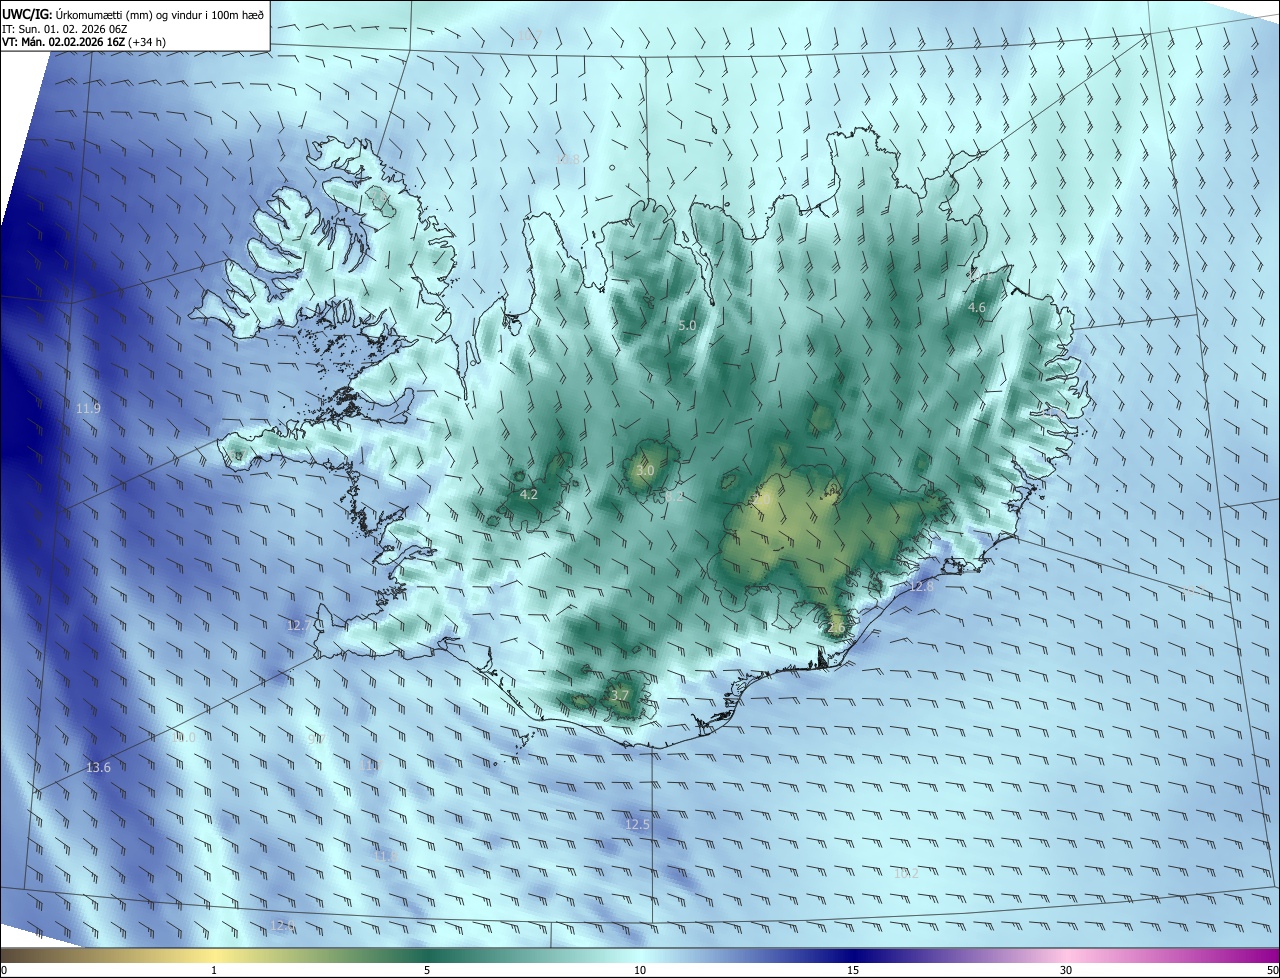Click the colour scale tick label 30

tap(1066, 970)
